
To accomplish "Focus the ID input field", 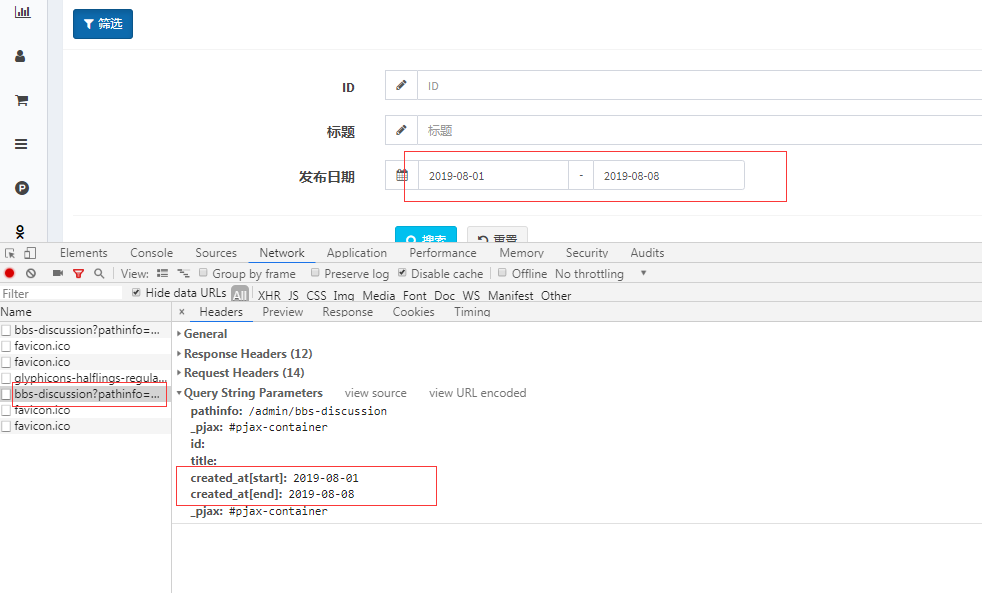I will 700,85.
